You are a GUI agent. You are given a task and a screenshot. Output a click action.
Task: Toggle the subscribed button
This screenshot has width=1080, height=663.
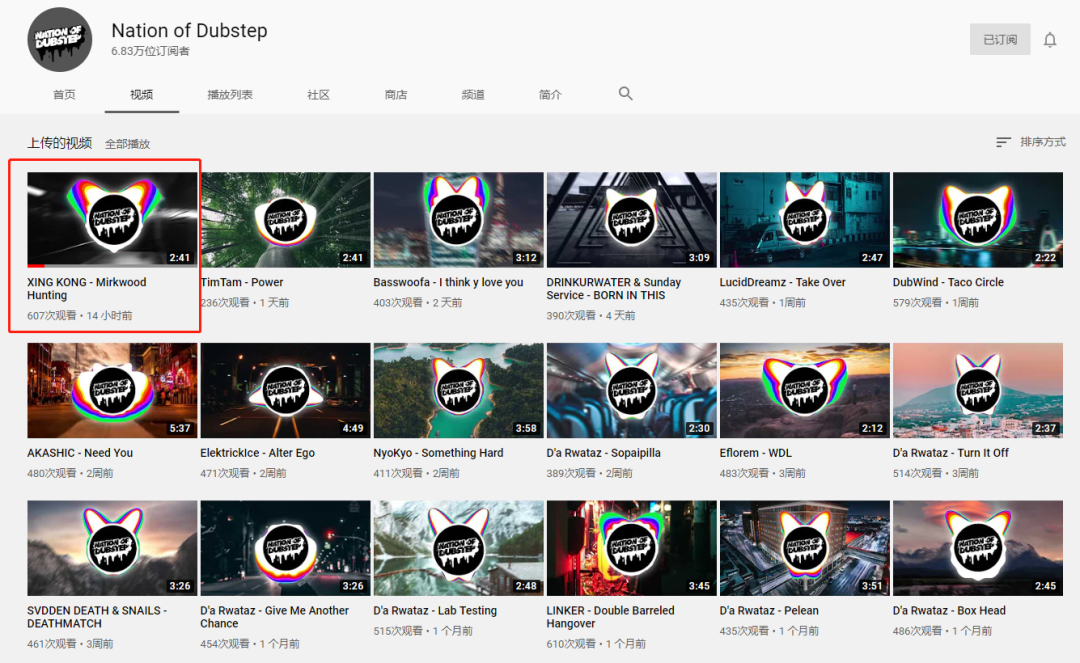pos(999,39)
